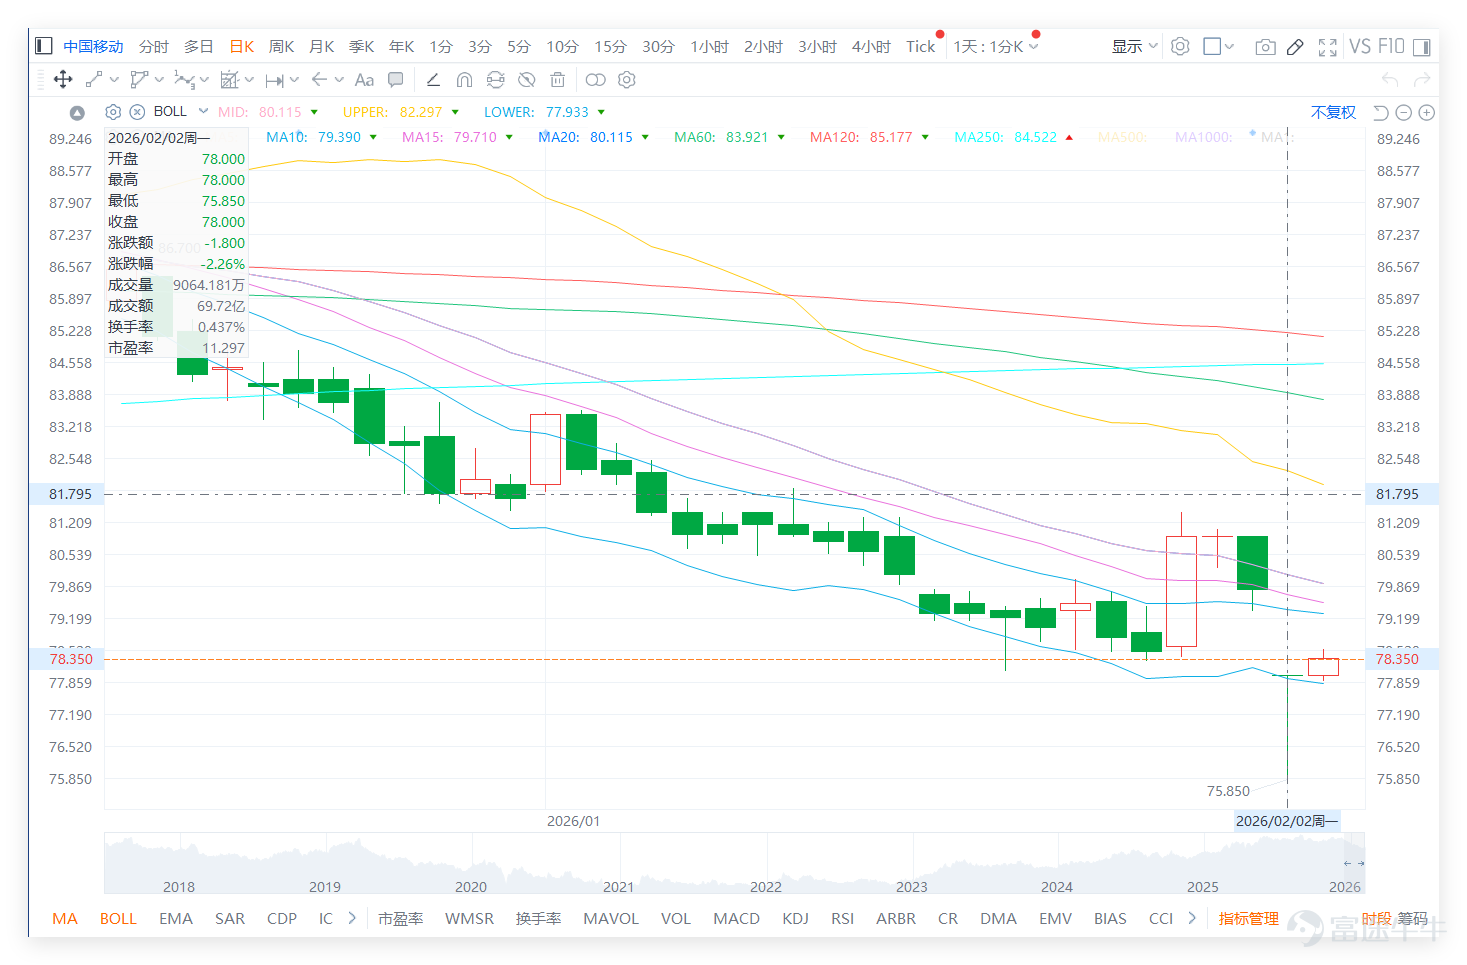Switch to the 月K monthly chart tab
The height and width of the screenshot is (965, 1467).
coord(321,46)
